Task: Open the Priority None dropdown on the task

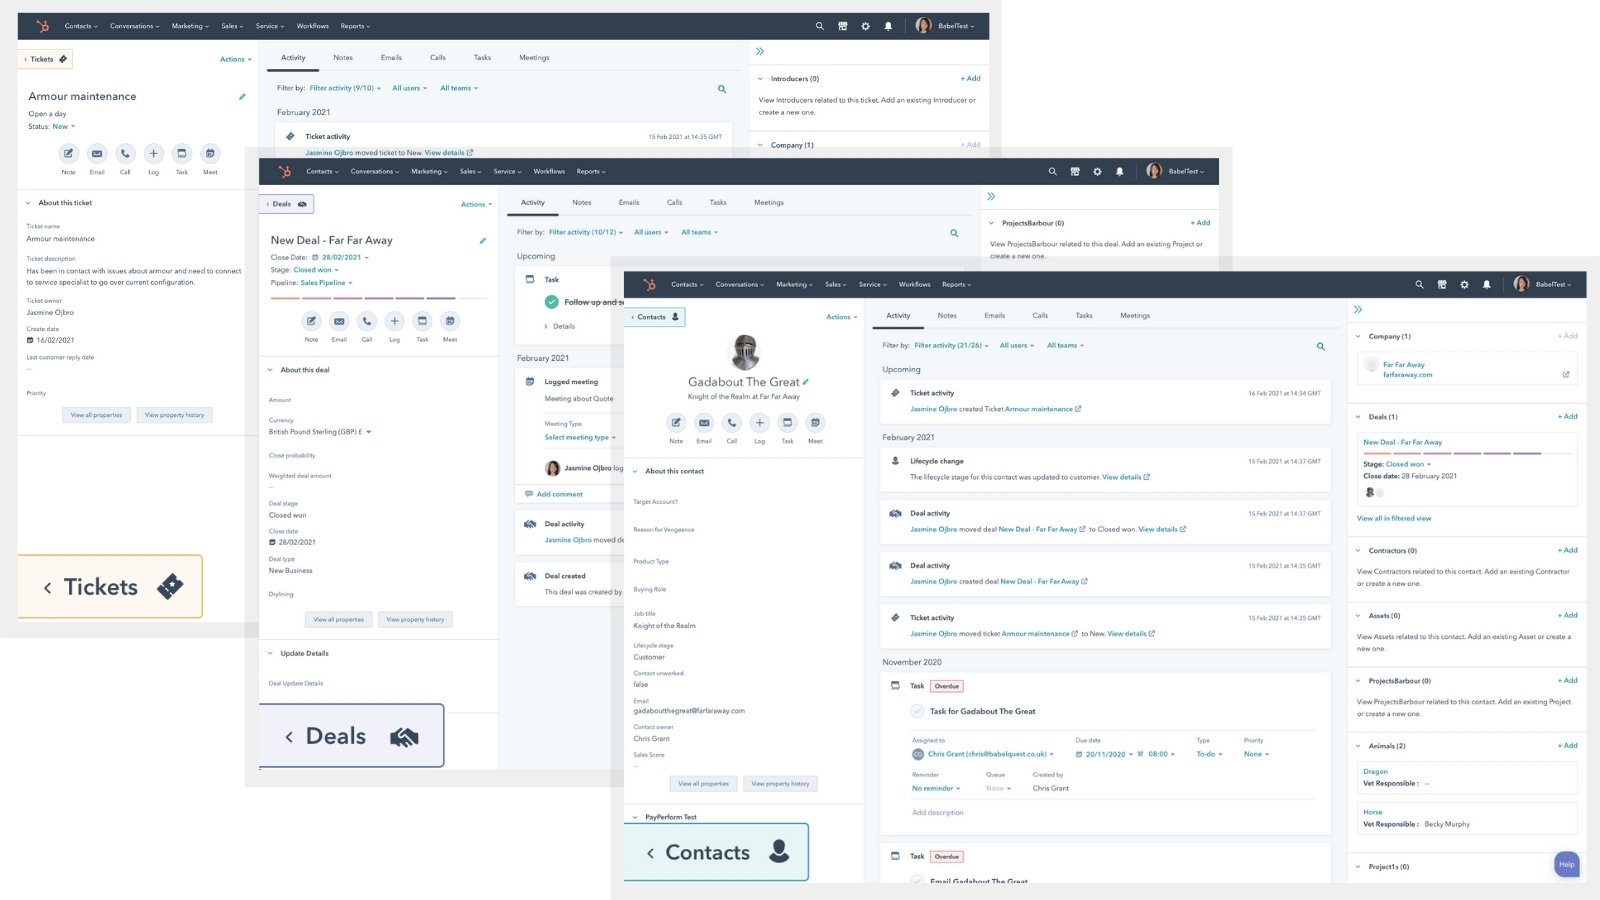Action: 1256,753
